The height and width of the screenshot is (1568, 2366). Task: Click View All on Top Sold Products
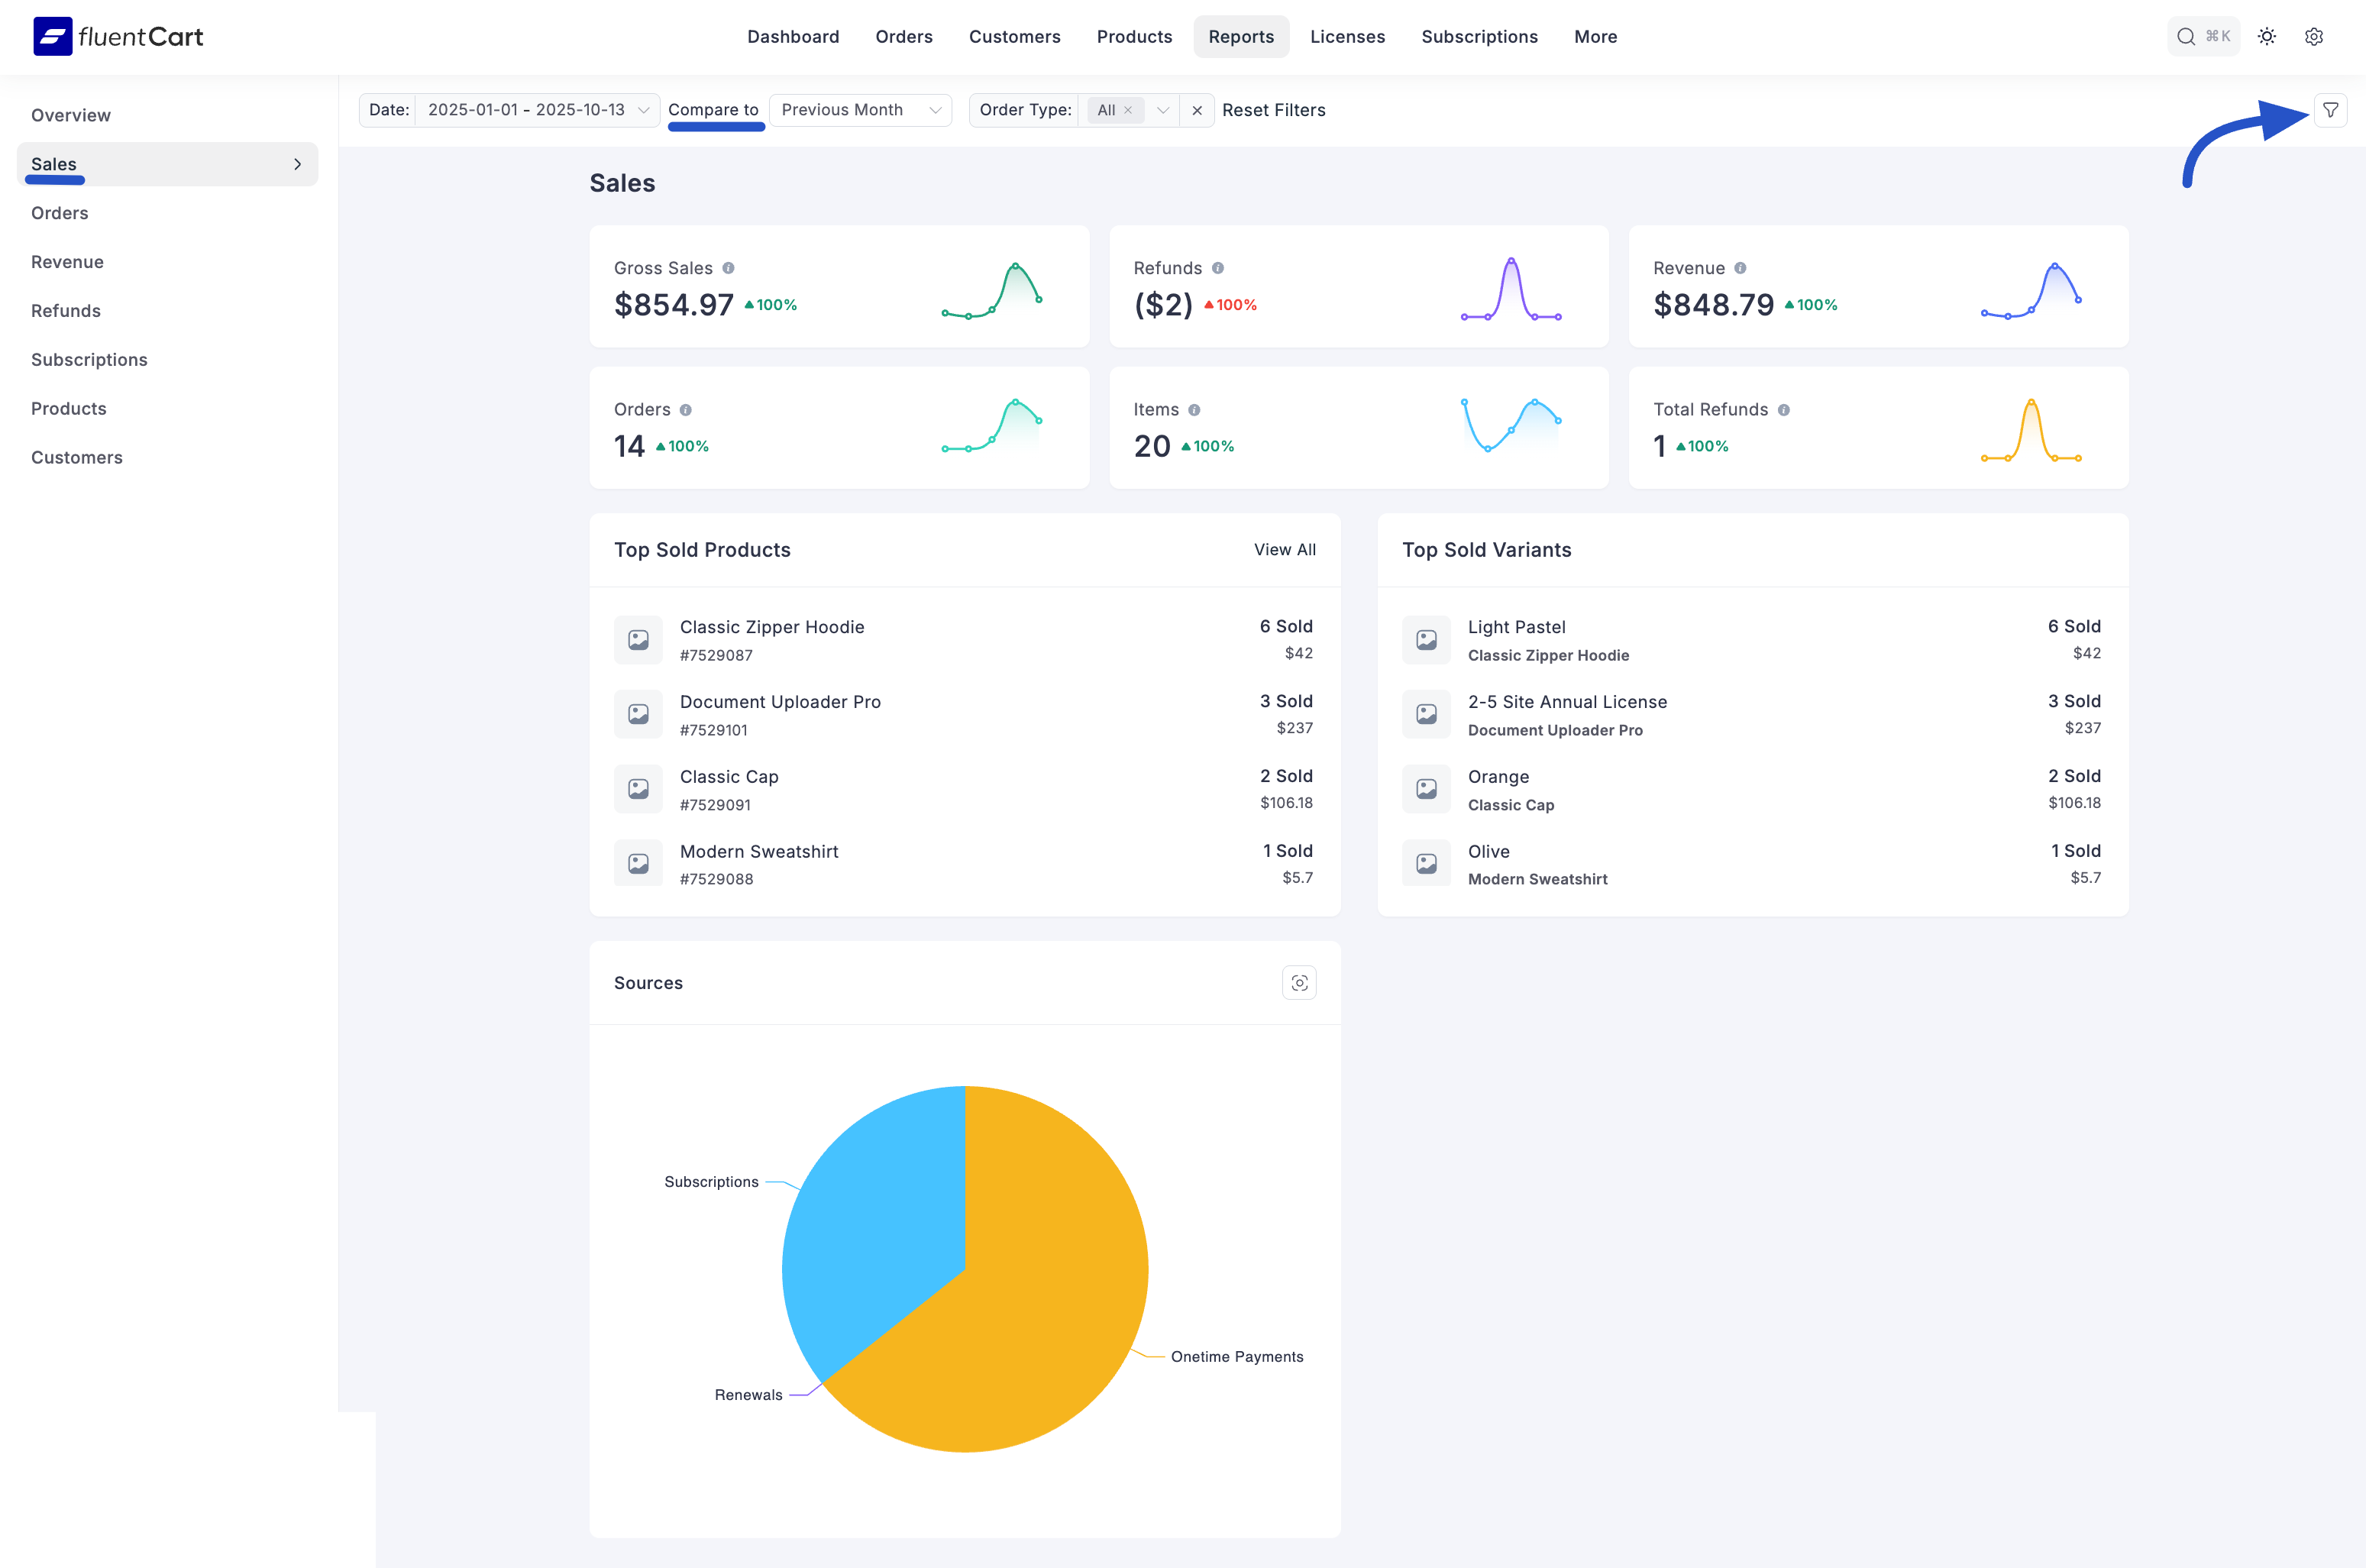pos(1285,549)
